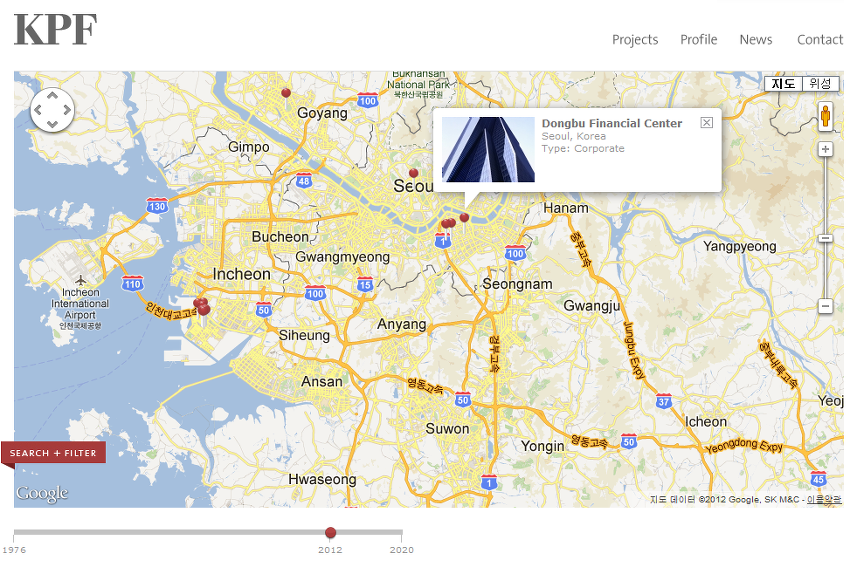Viewport: 850px width, 567px height.
Task: Switch to 지도 map view
Action: tap(783, 83)
